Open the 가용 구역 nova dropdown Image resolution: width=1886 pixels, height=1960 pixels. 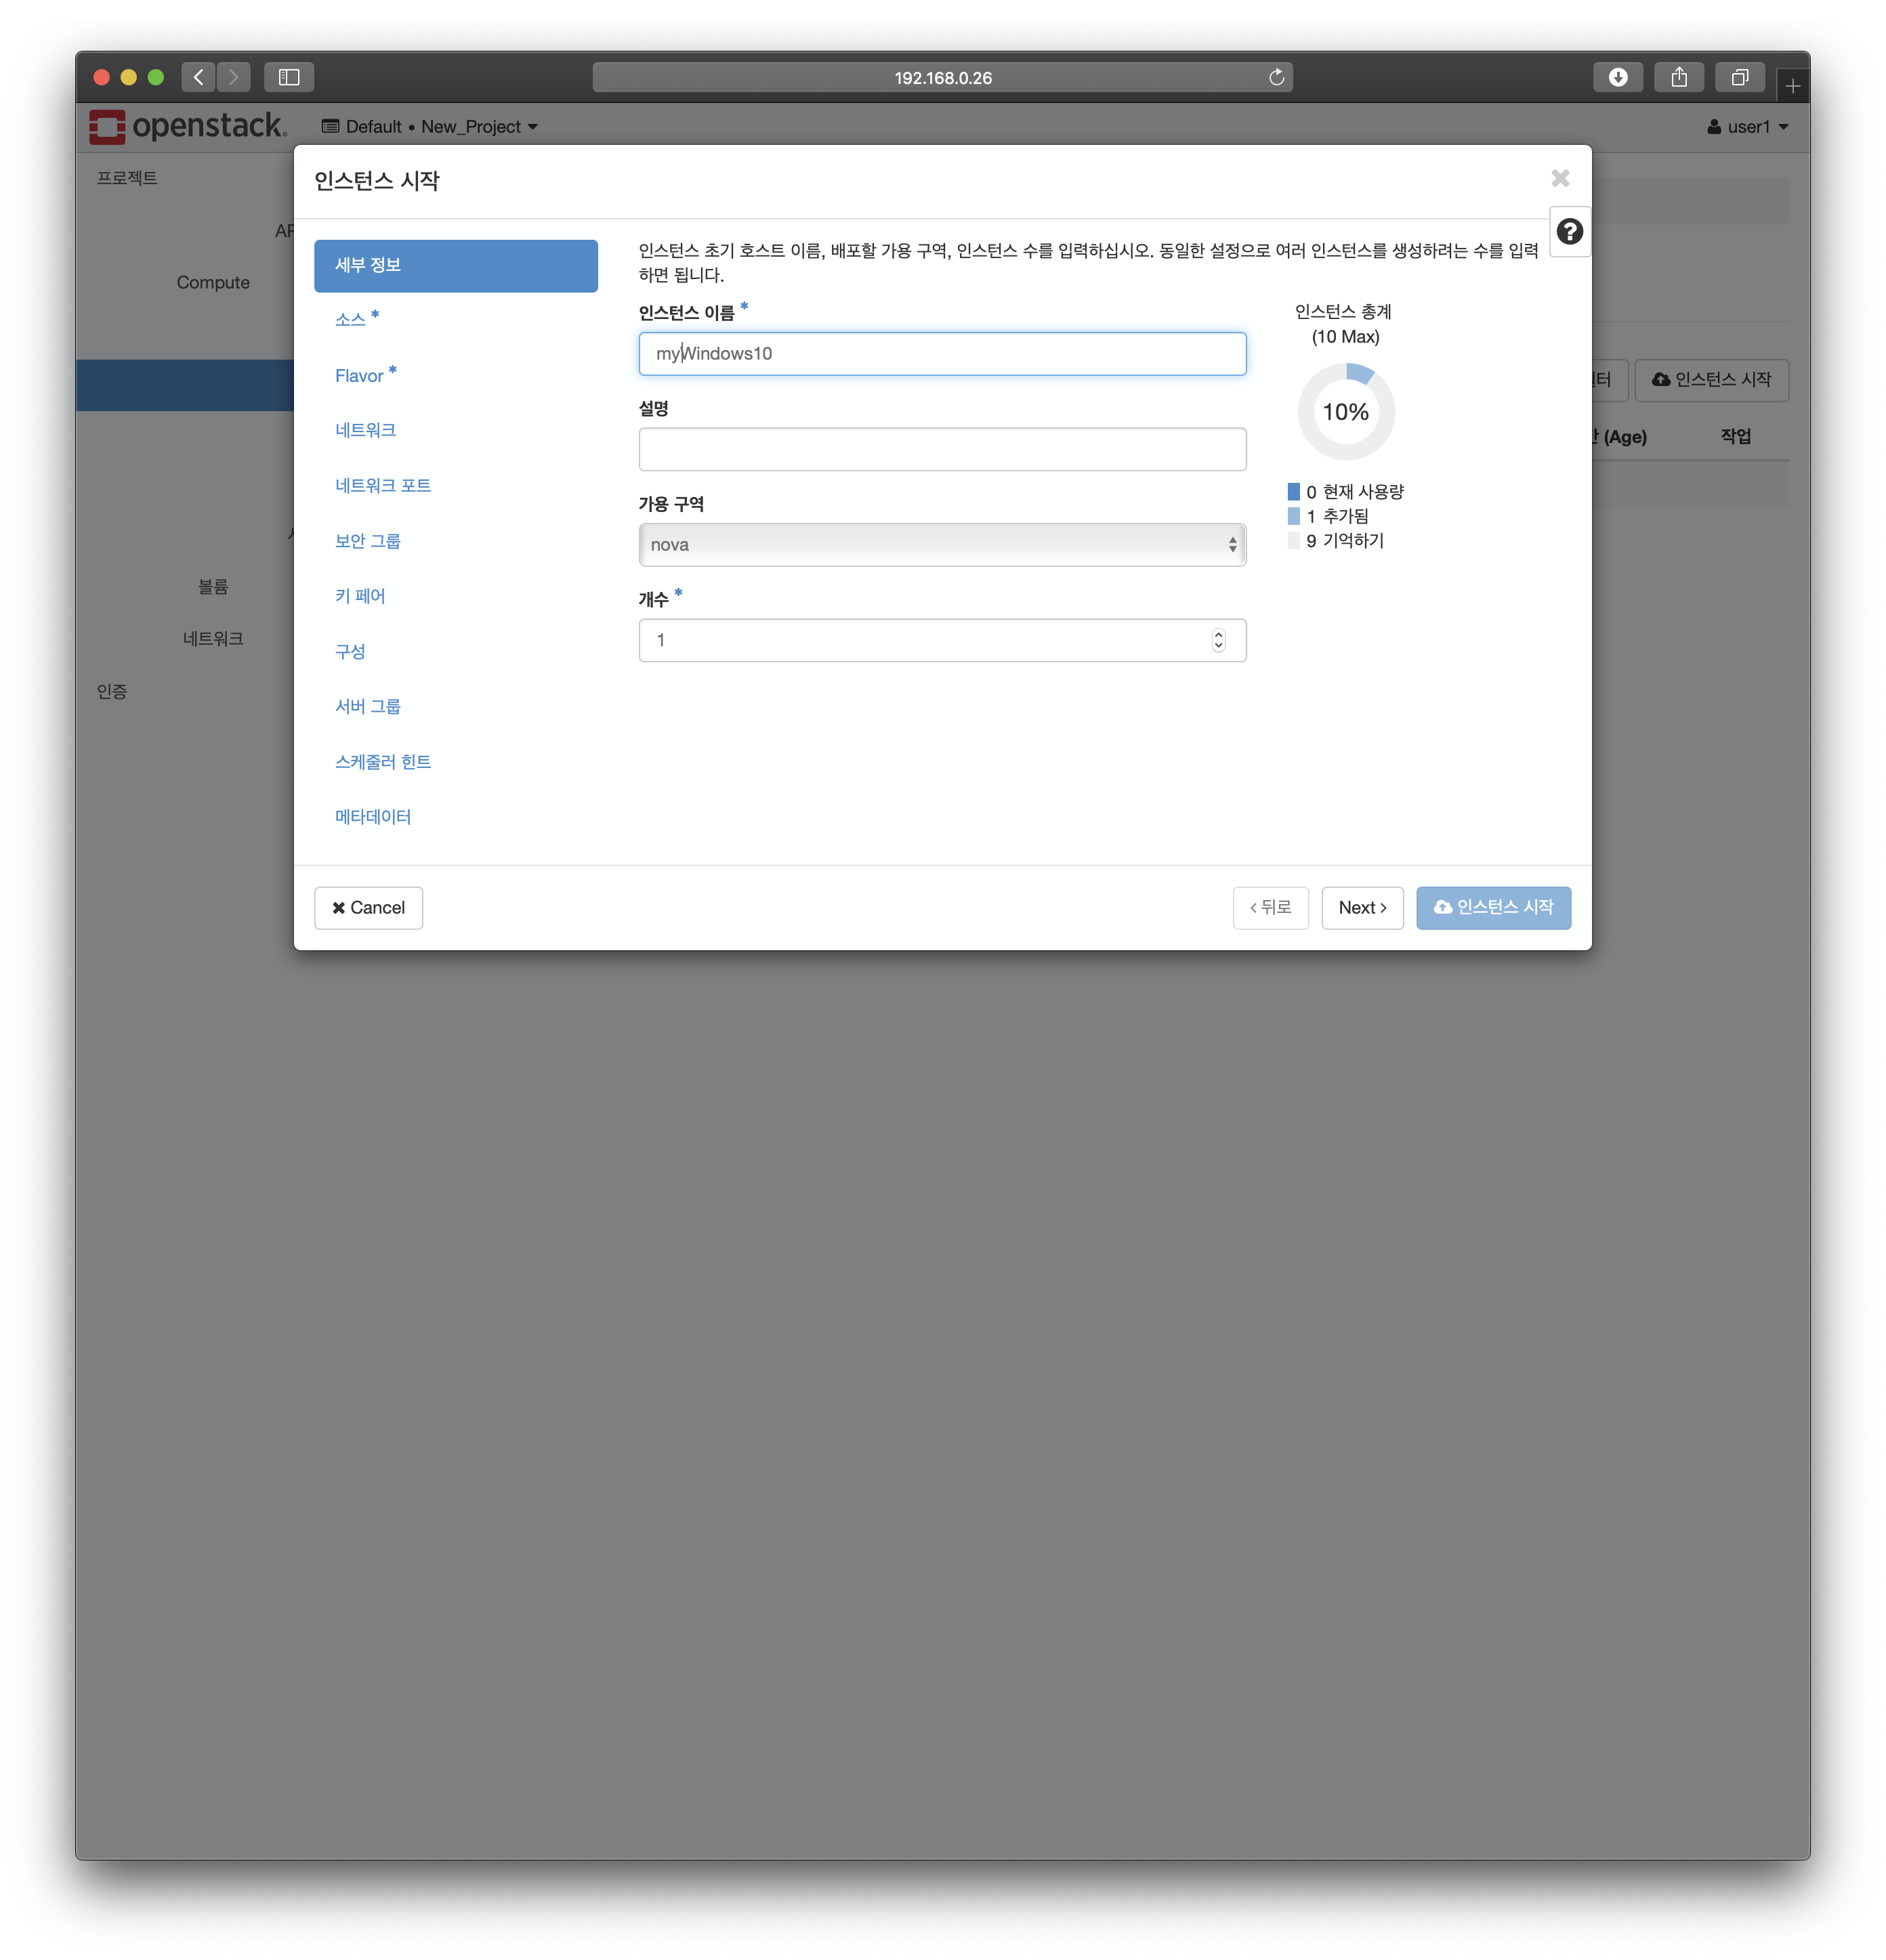[x=941, y=545]
